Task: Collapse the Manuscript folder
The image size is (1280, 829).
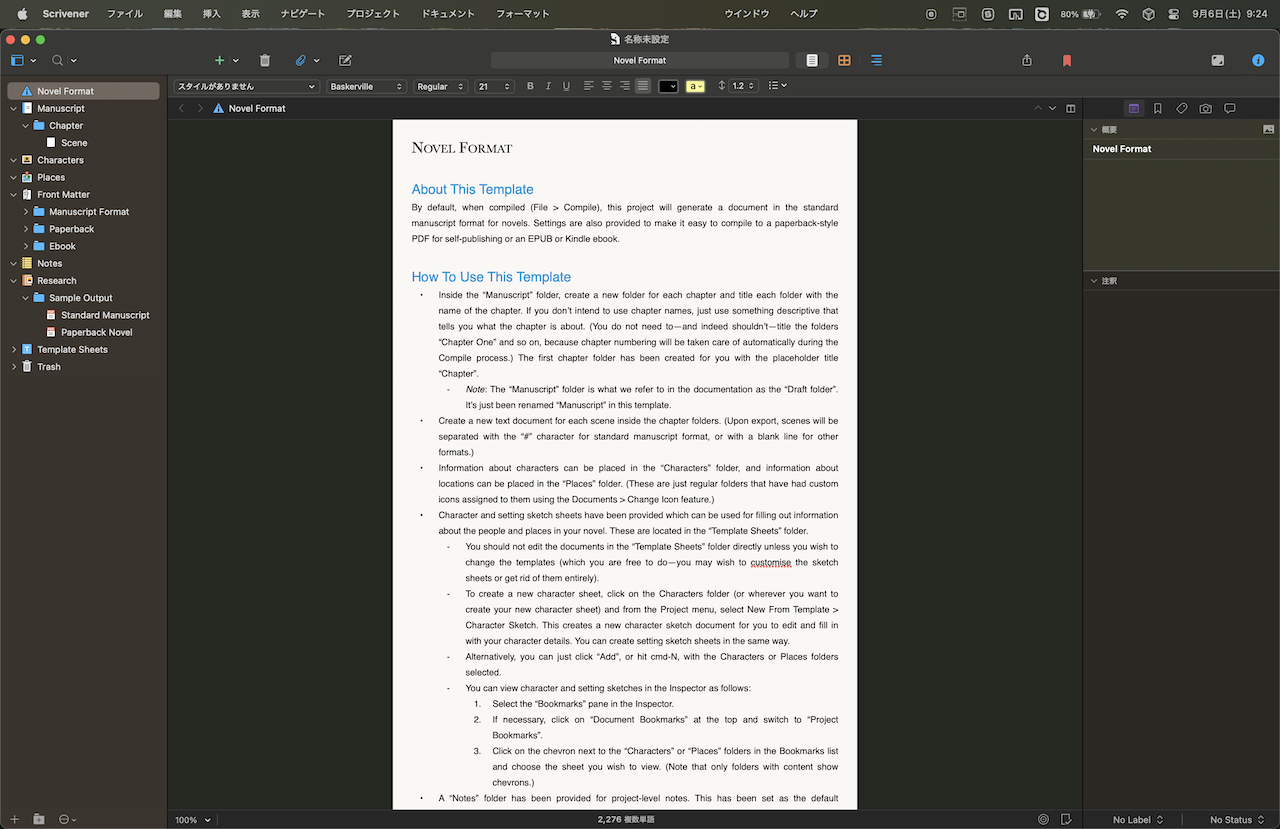Action: pyautogui.click(x=13, y=108)
